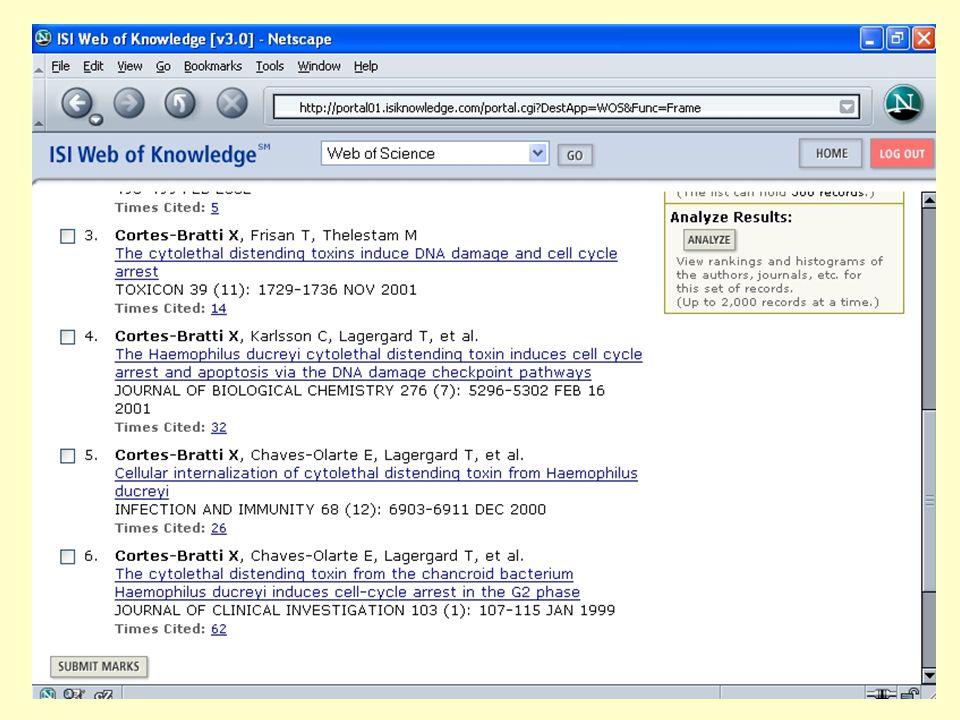Screen dimensions: 960x720
Task: Click the LOG OUT button
Action: click(x=902, y=154)
